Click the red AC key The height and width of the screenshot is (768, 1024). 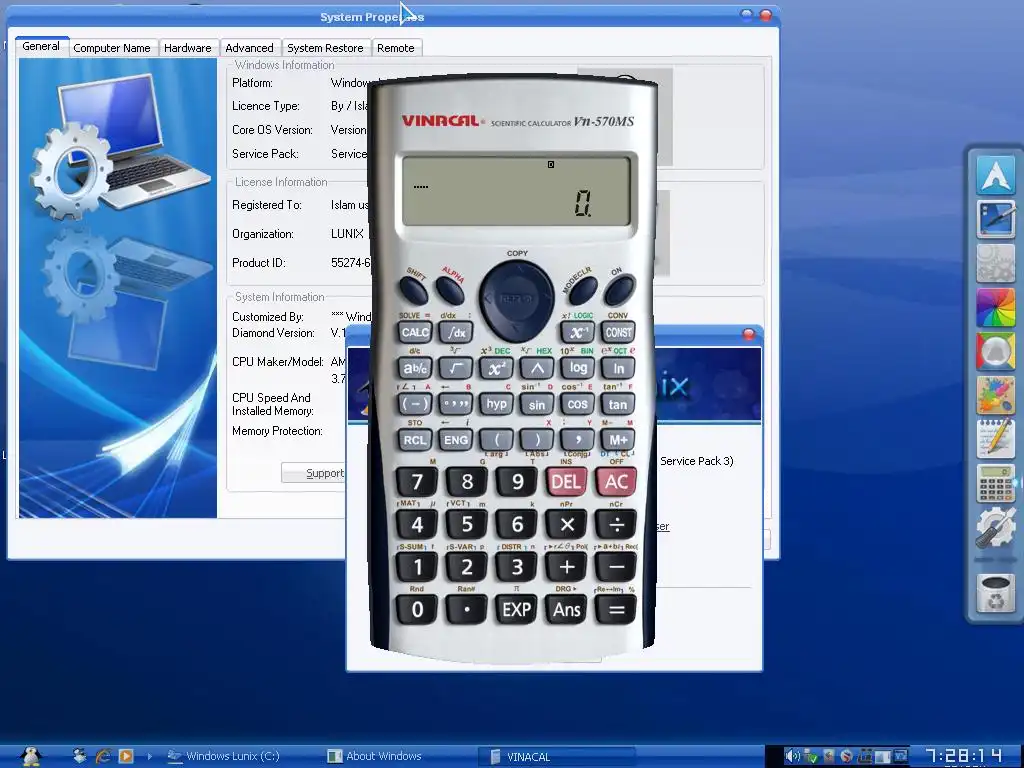616,482
